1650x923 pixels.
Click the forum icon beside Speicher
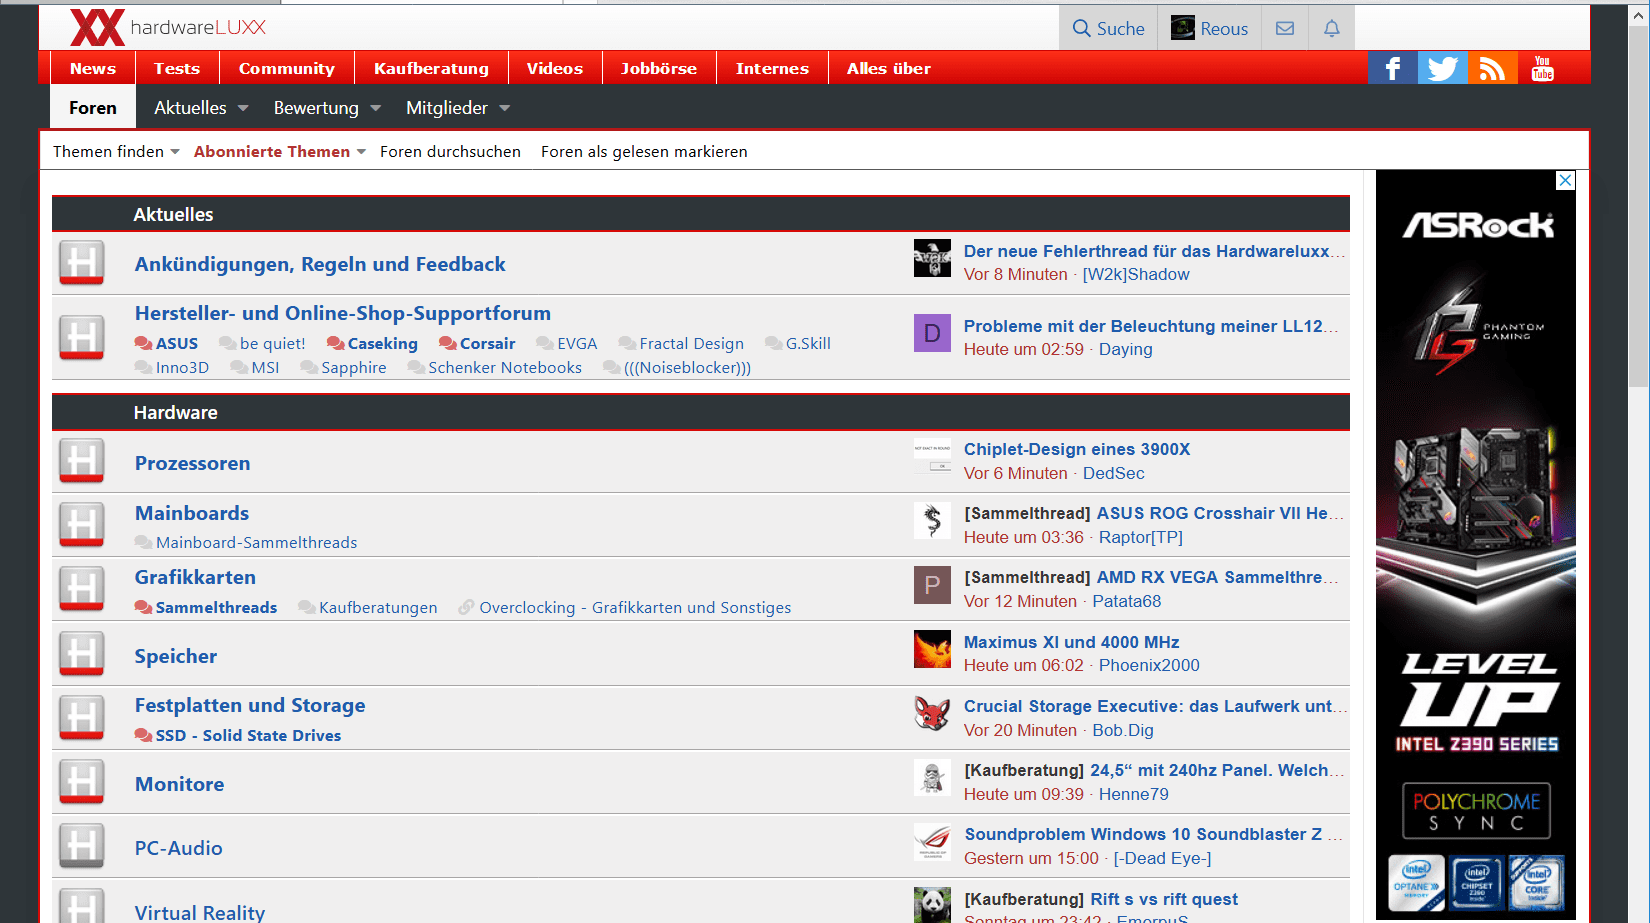click(82, 654)
